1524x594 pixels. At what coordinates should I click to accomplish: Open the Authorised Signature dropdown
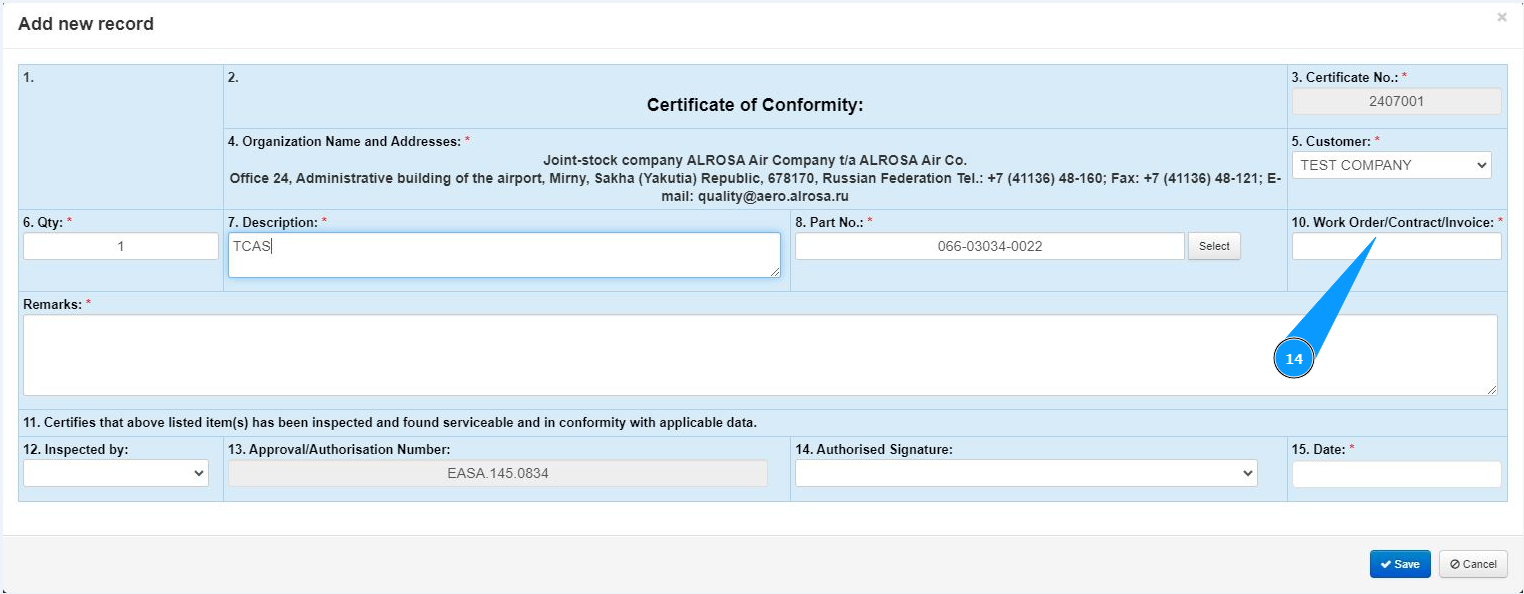point(1026,473)
